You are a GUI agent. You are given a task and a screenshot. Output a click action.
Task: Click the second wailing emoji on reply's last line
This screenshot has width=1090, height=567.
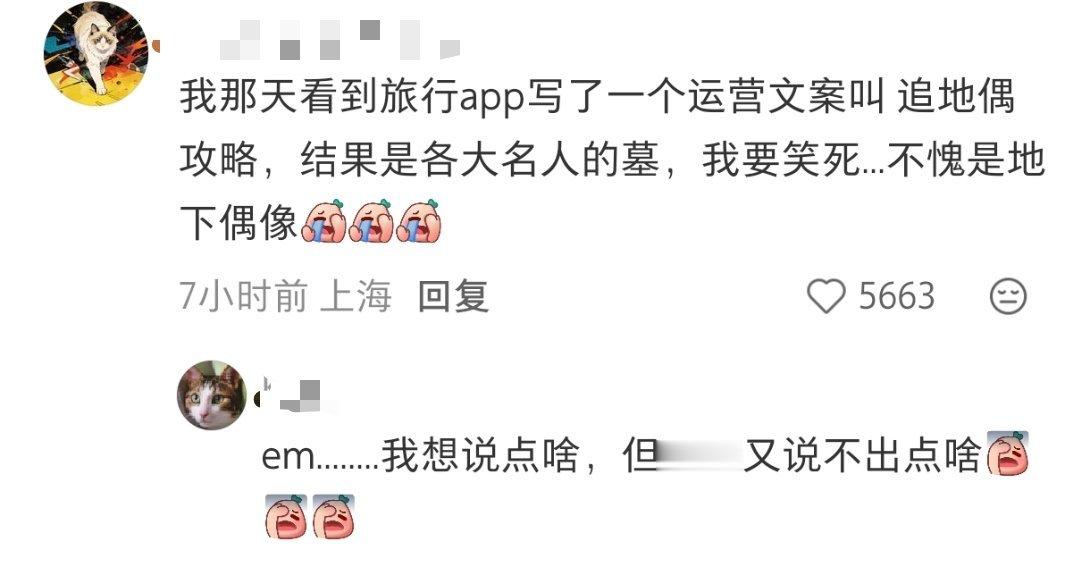(334, 516)
